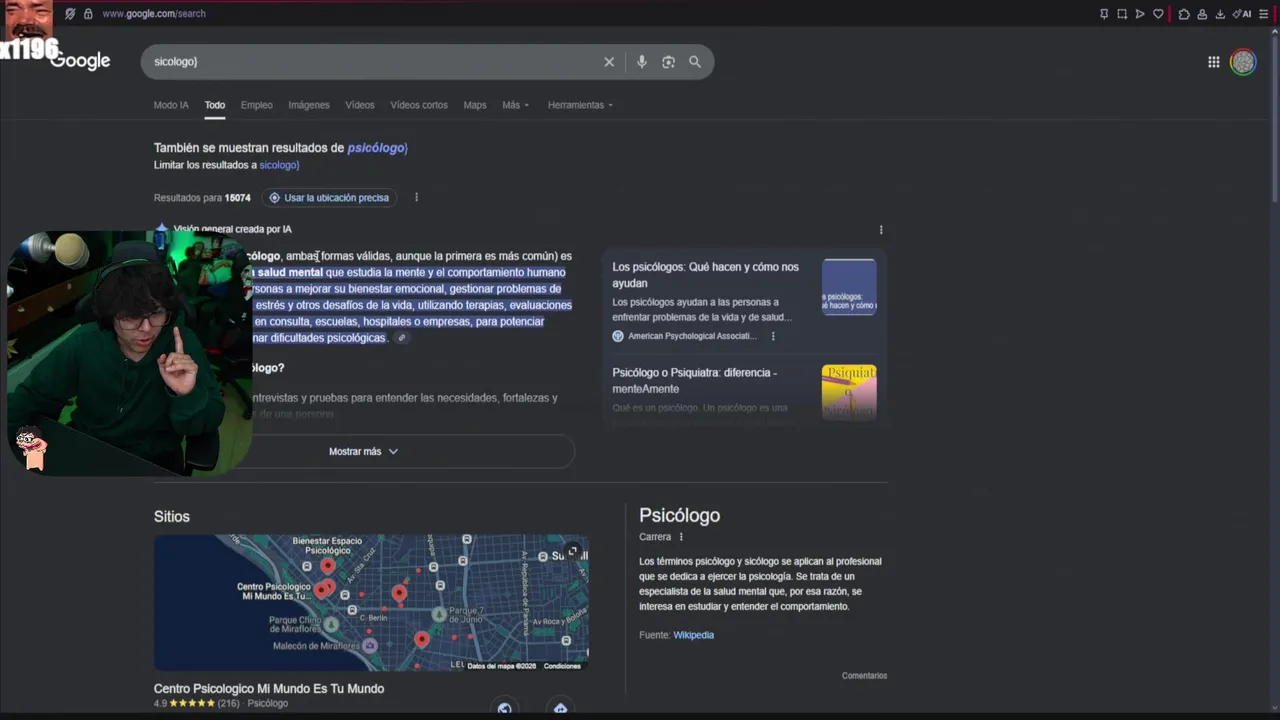Click the Parque Chino de Miraflores map label
The width and height of the screenshot is (1280, 720).
[295, 624]
